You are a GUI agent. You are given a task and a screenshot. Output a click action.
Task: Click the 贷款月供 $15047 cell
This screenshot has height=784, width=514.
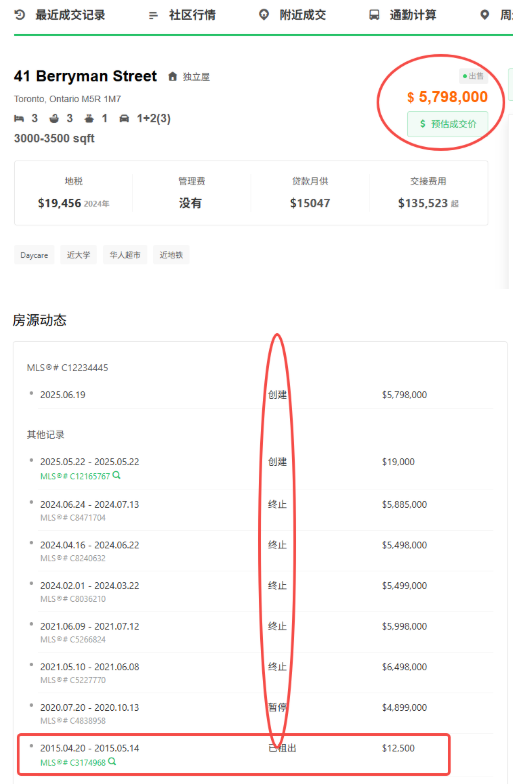[x=310, y=192]
